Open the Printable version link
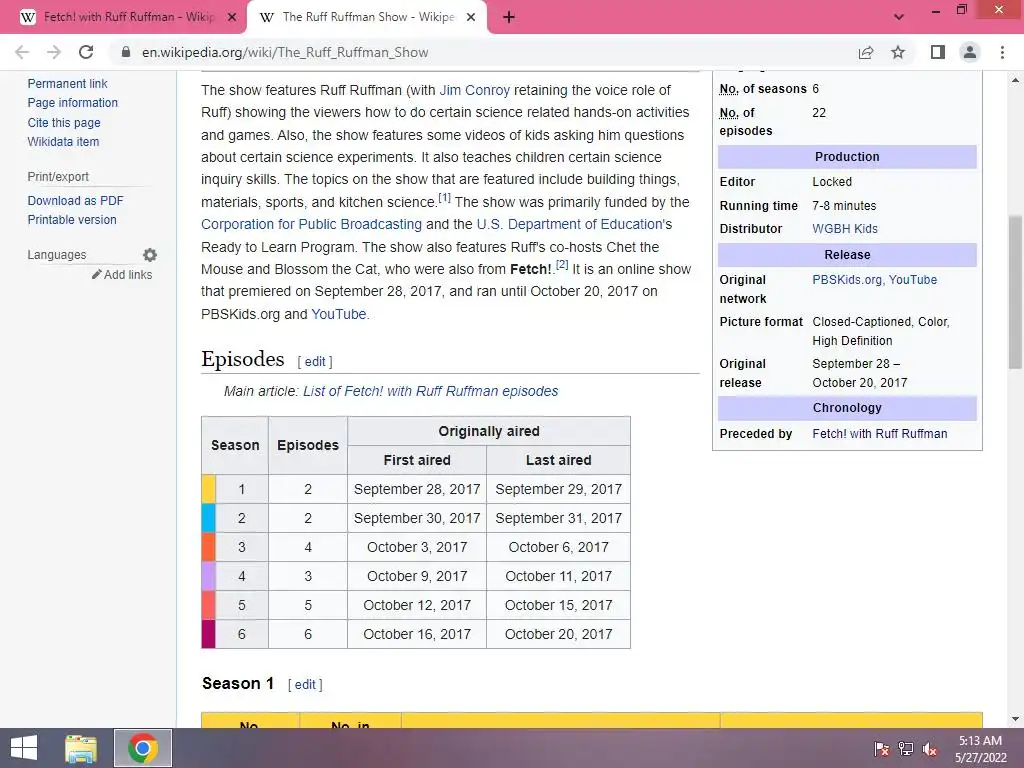Screen dimensions: 1024x768 click(x=72, y=219)
